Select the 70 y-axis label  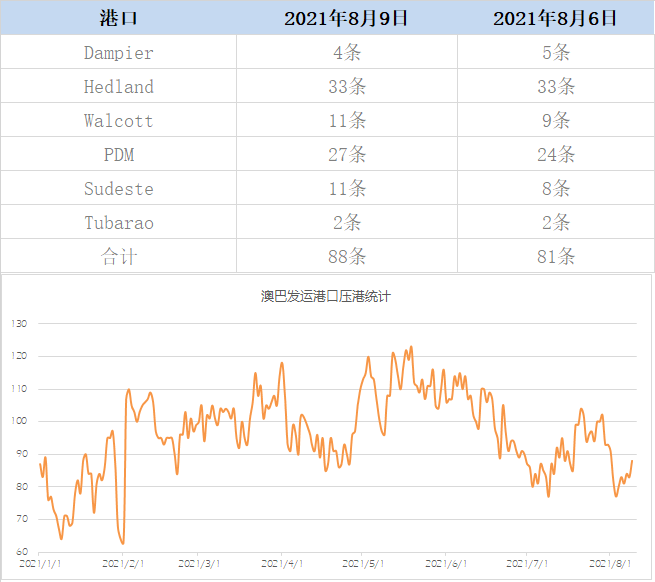point(22,519)
